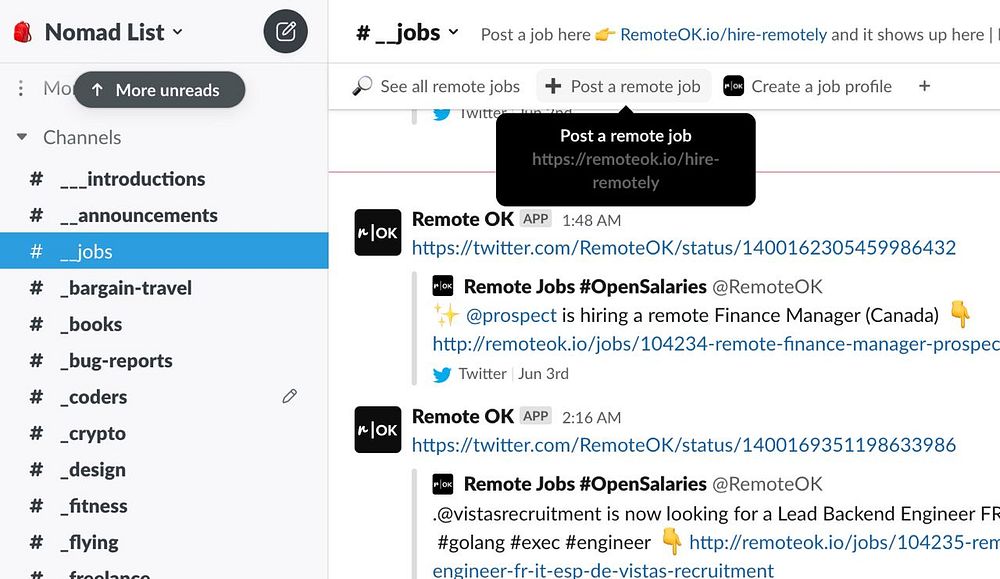This screenshot has width=1000, height=579.
Task: Click the Create a job profile bookmark
Action: pyautogui.click(x=807, y=86)
